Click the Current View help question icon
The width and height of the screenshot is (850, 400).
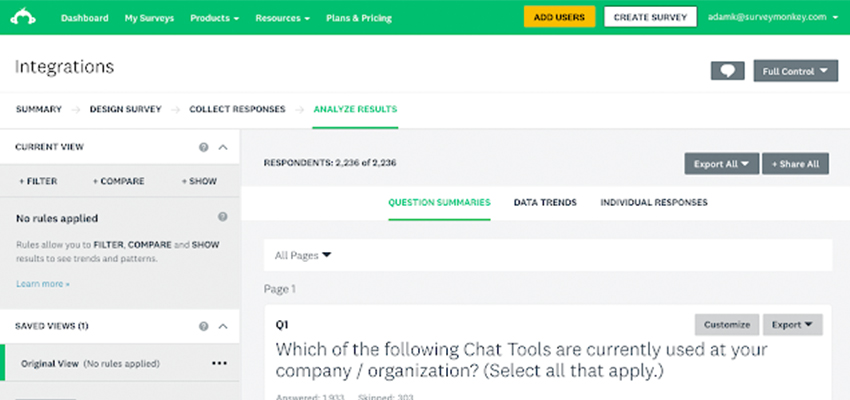pyautogui.click(x=203, y=147)
